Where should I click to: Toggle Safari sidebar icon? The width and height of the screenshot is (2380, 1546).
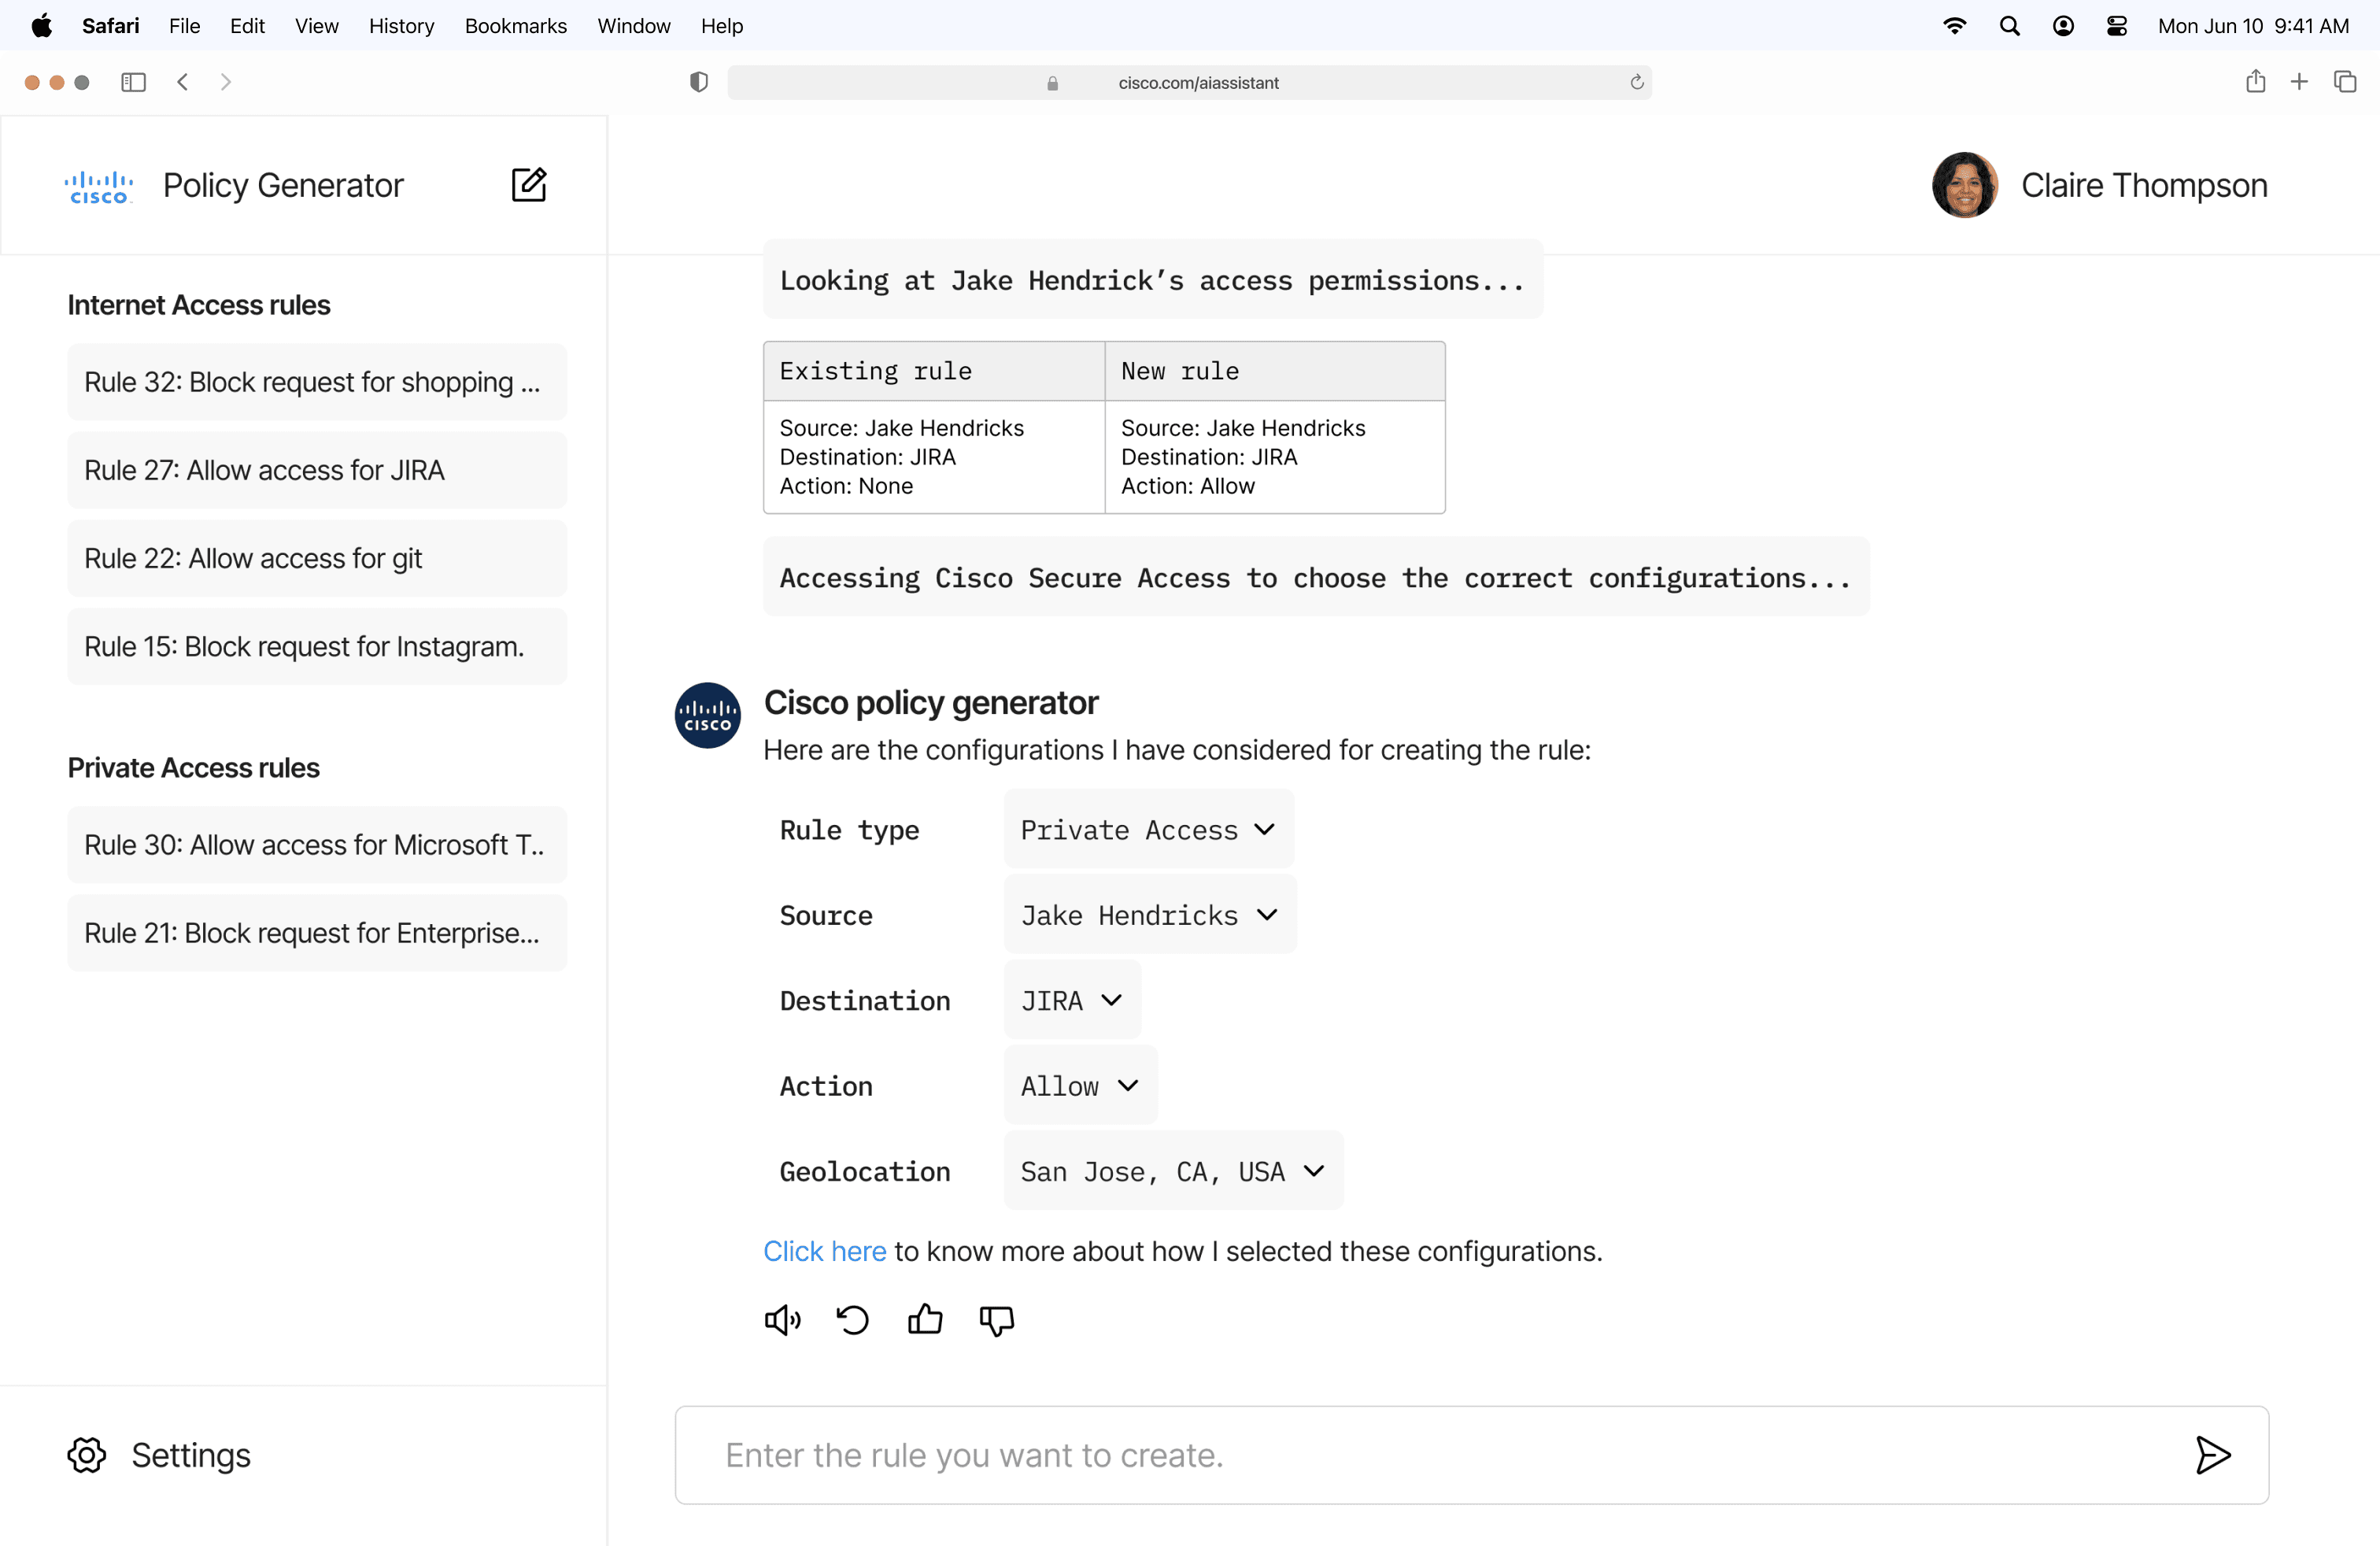133,82
